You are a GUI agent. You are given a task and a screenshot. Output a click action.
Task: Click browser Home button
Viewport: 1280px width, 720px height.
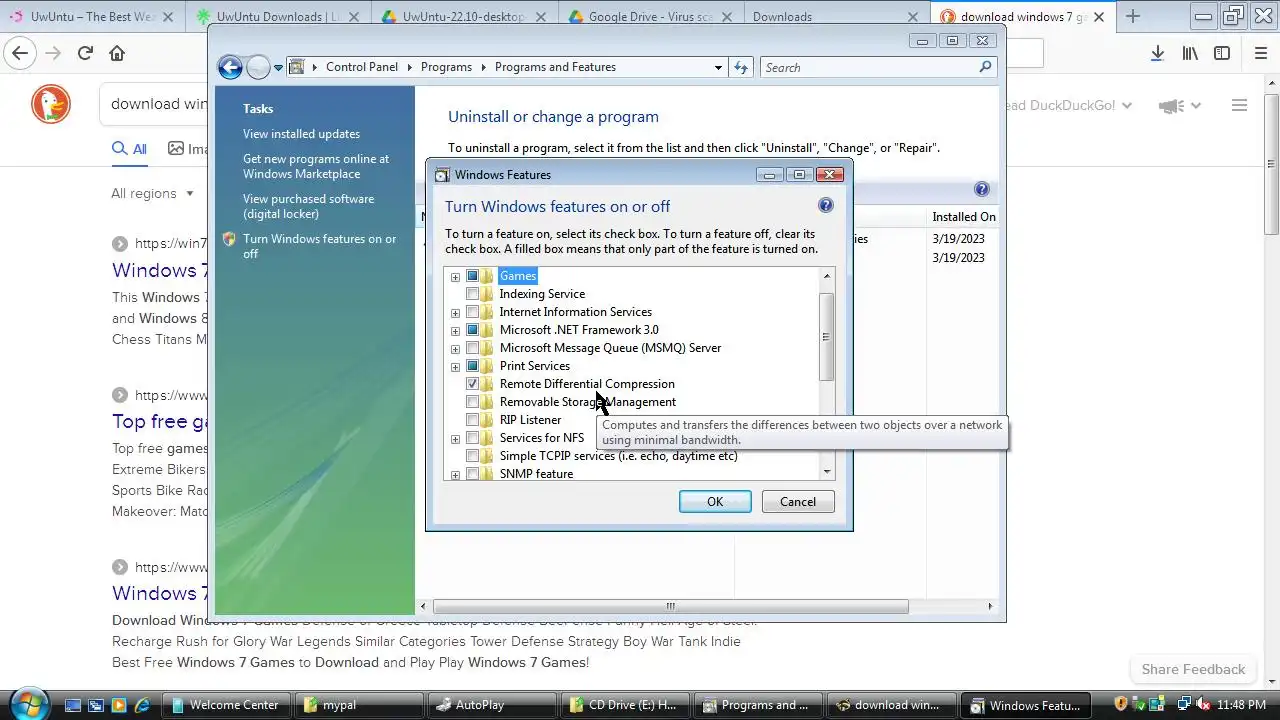point(117,53)
